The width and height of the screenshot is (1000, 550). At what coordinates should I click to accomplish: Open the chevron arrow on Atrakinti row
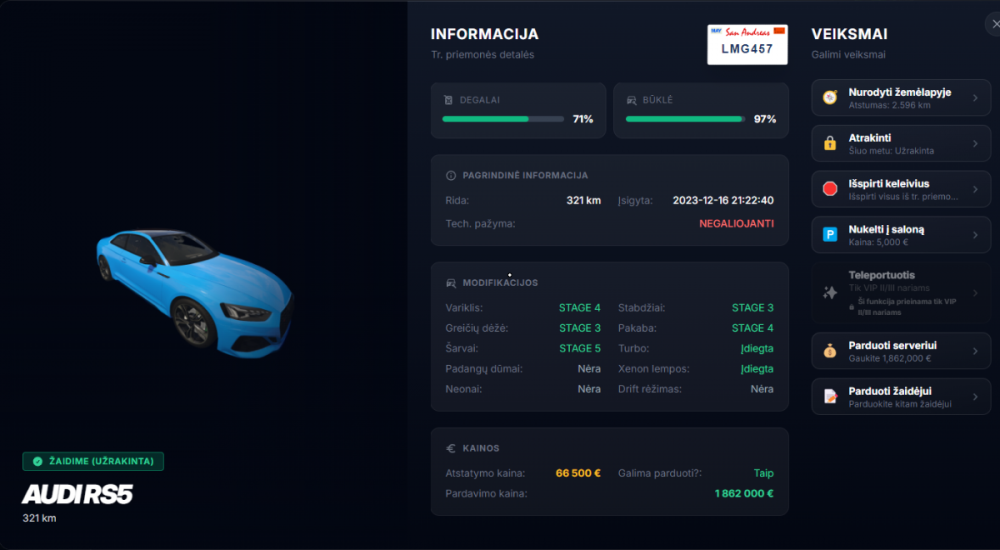[975, 144]
